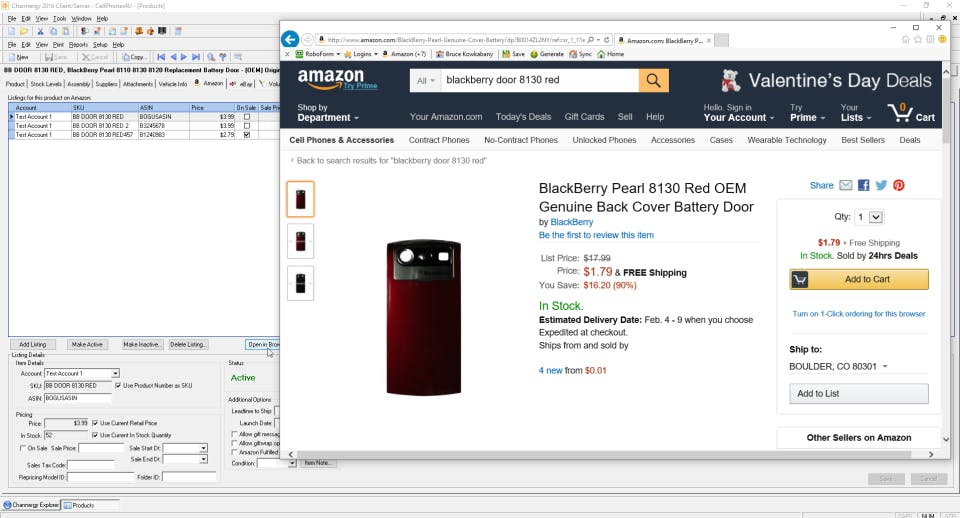Share the listing on Twitter icon
The height and width of the screenshot is (518, 960).
coord(881,185)
